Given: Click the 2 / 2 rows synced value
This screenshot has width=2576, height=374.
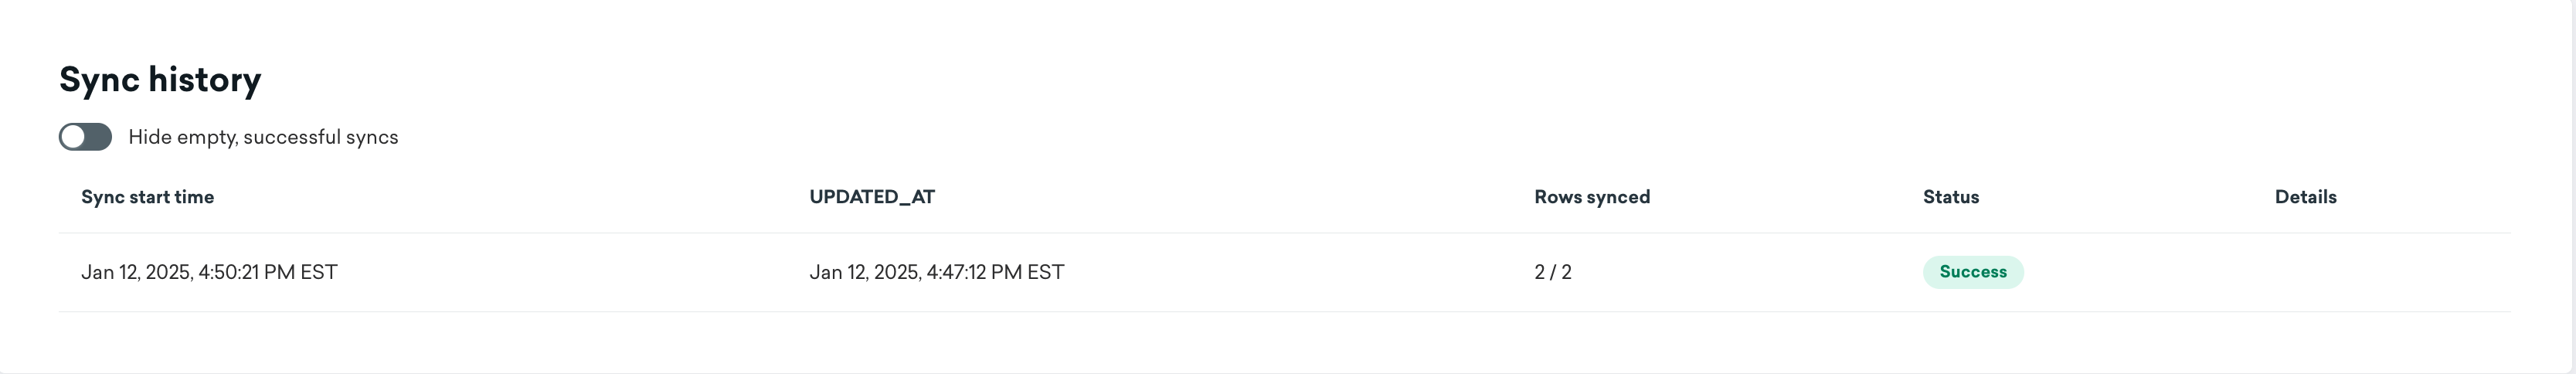Looking at the screenshot, I should [x=1553, y=272].
